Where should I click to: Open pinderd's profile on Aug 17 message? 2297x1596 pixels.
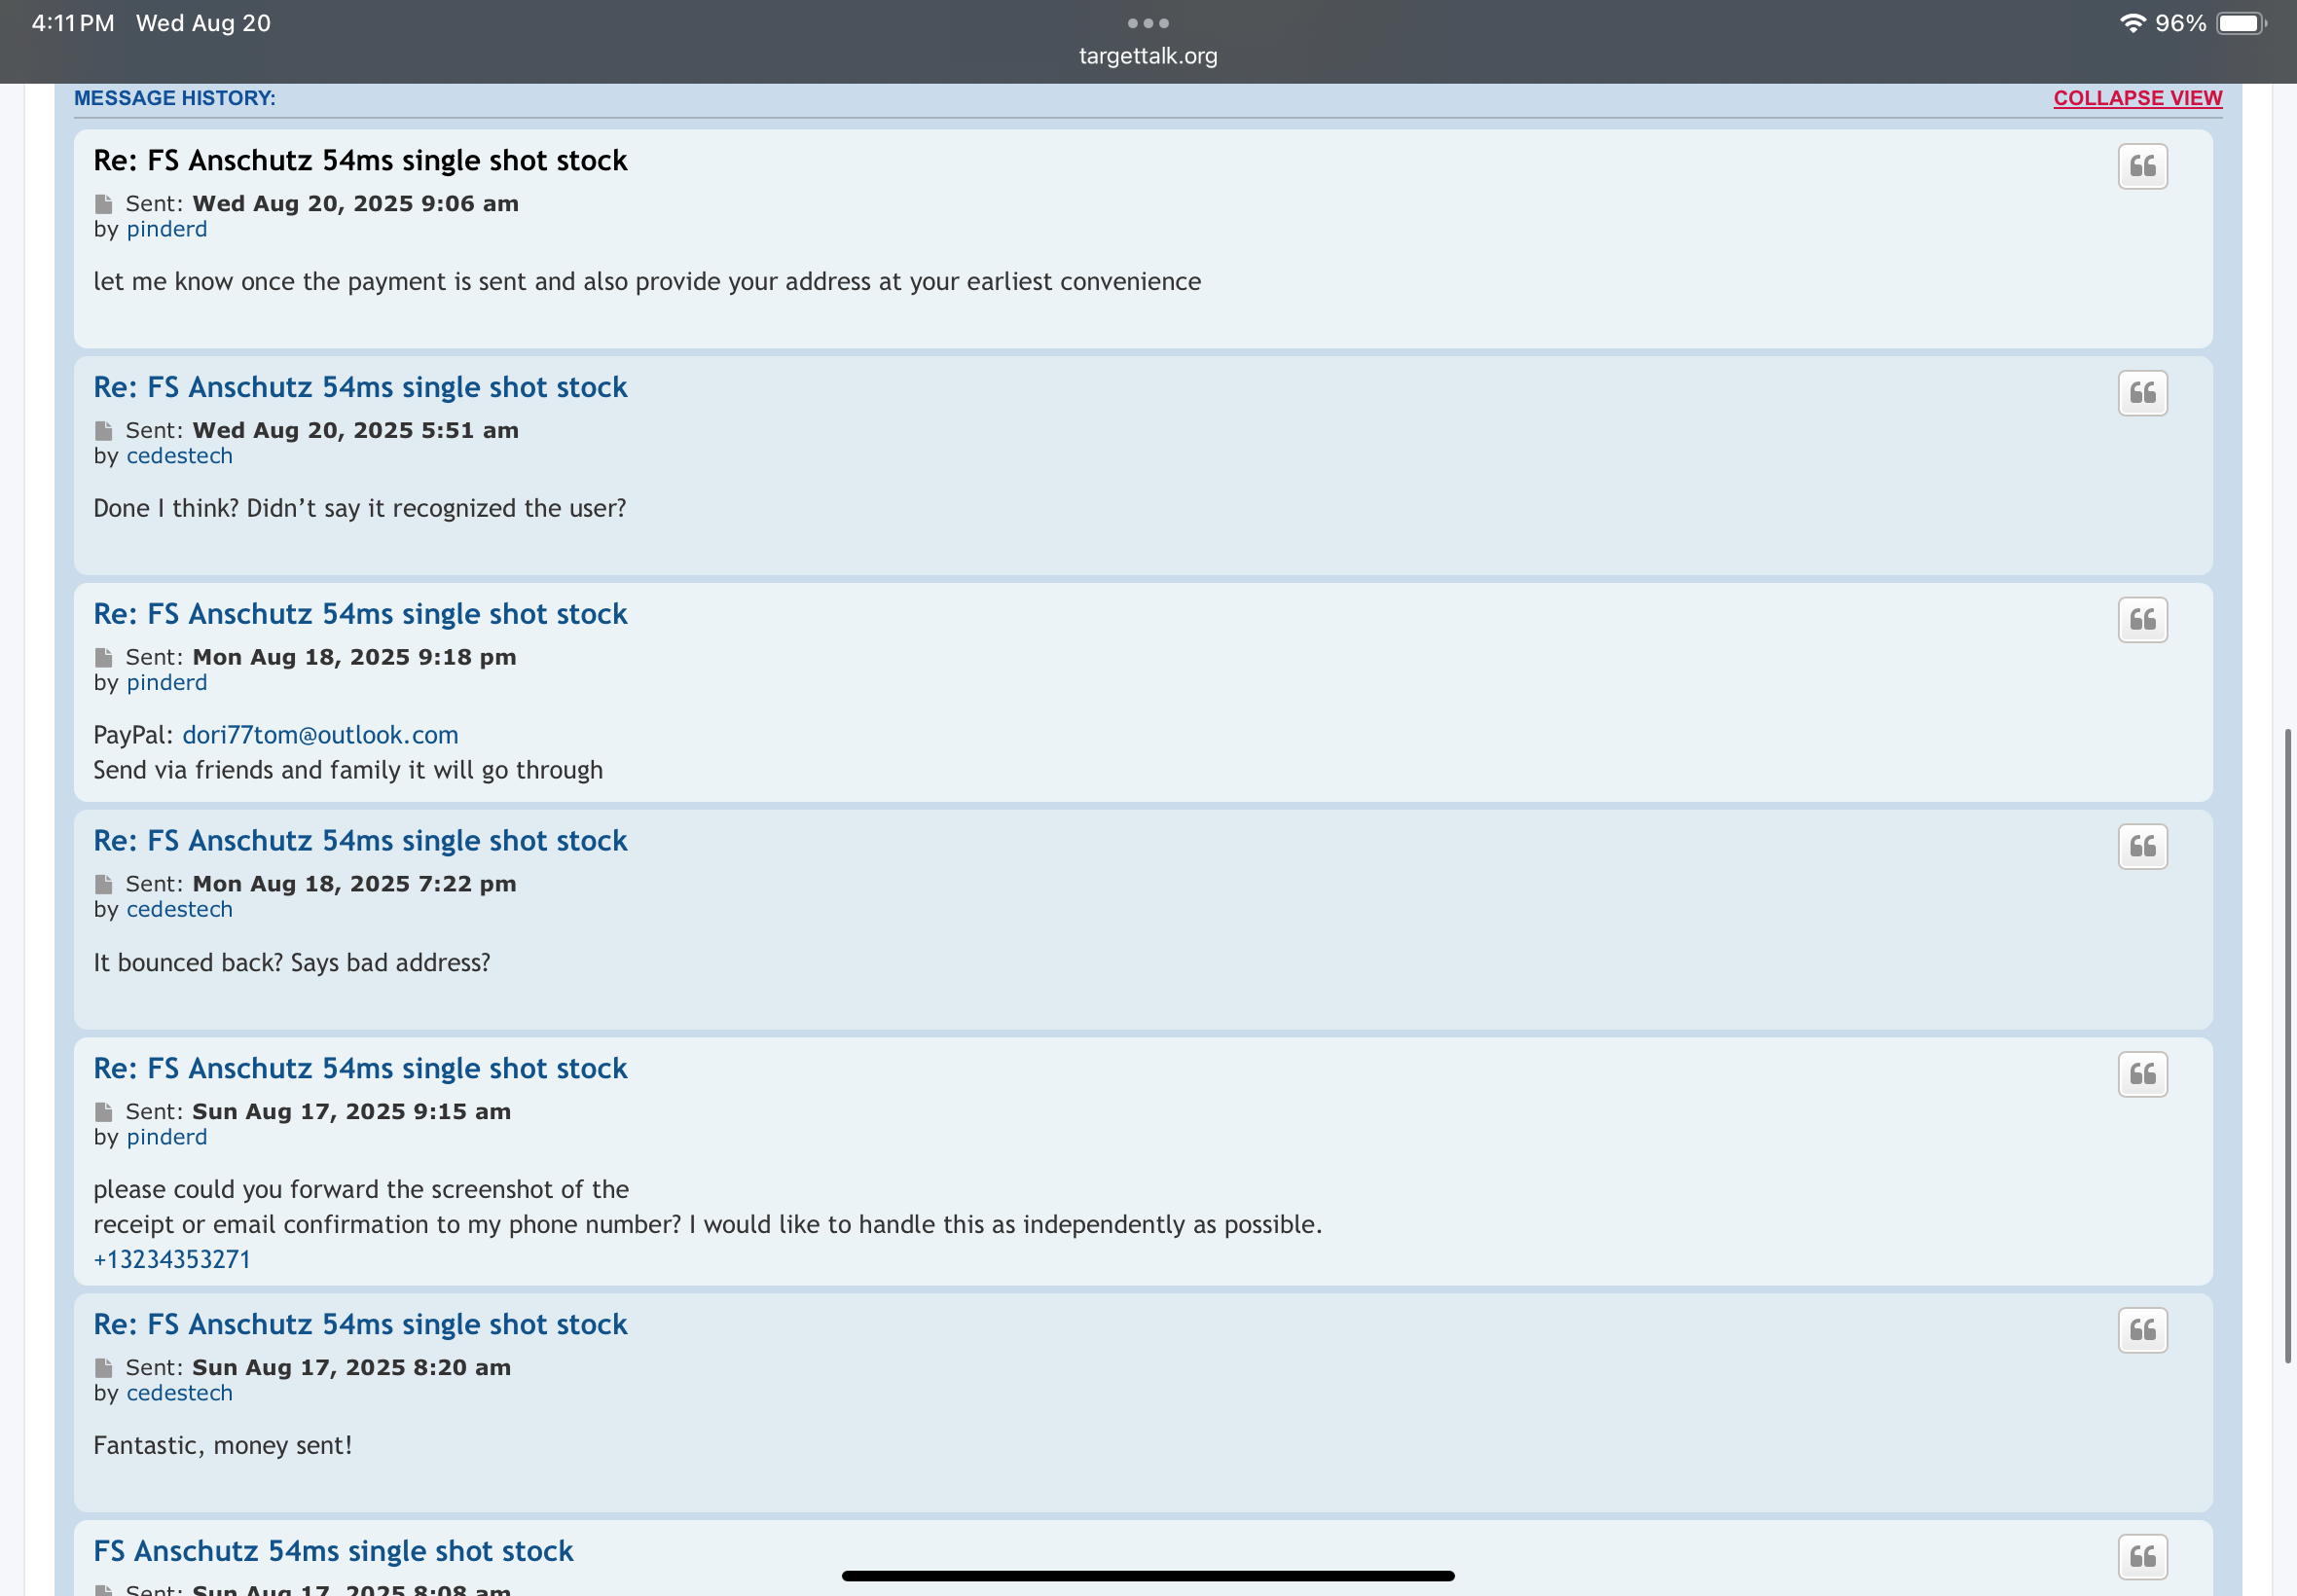click(167, 1137)
